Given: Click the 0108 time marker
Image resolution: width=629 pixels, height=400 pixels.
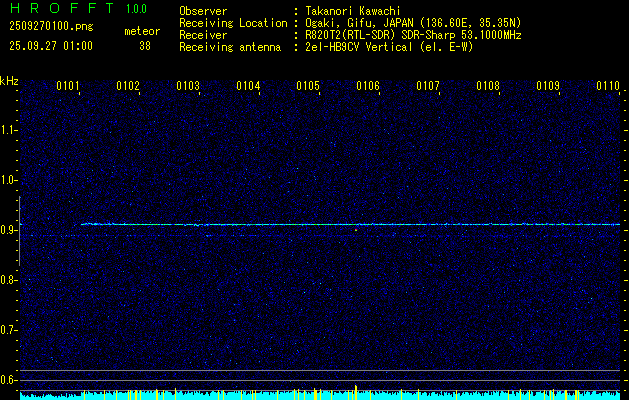Looking at the screenshot, I should 488,86.
